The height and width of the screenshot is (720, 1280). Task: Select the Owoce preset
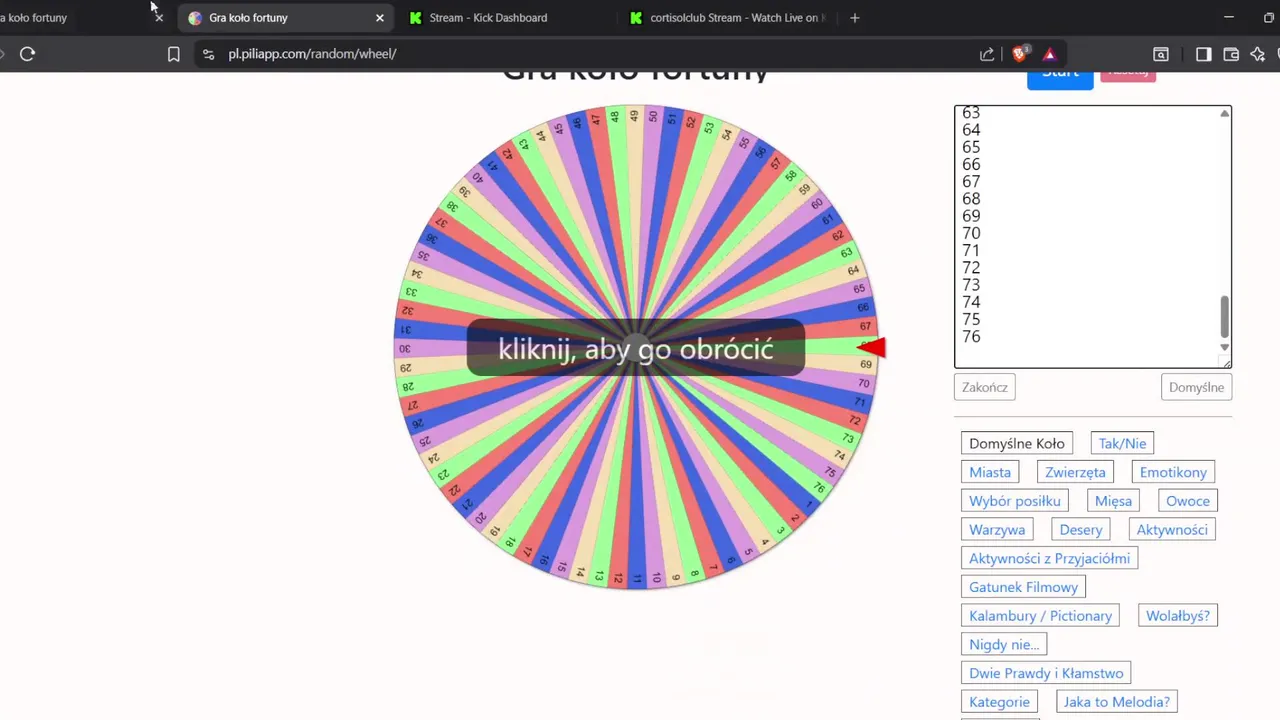1187,501
